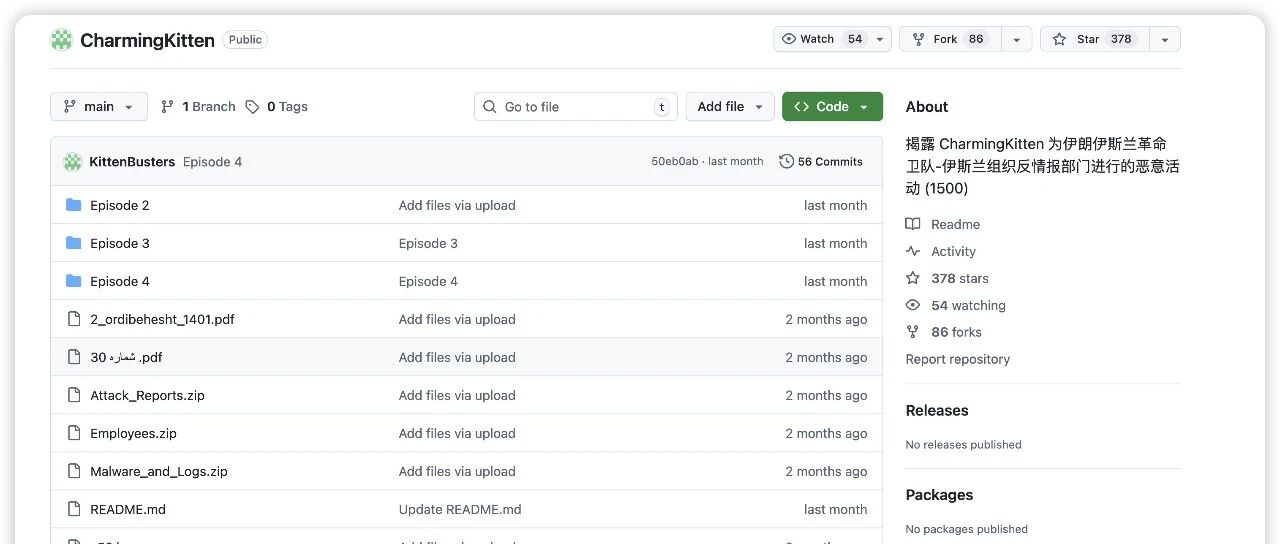Click the Episode 2 folder icon
The height and width of the screenshot is (544, 1280).
tap(73, 205)
